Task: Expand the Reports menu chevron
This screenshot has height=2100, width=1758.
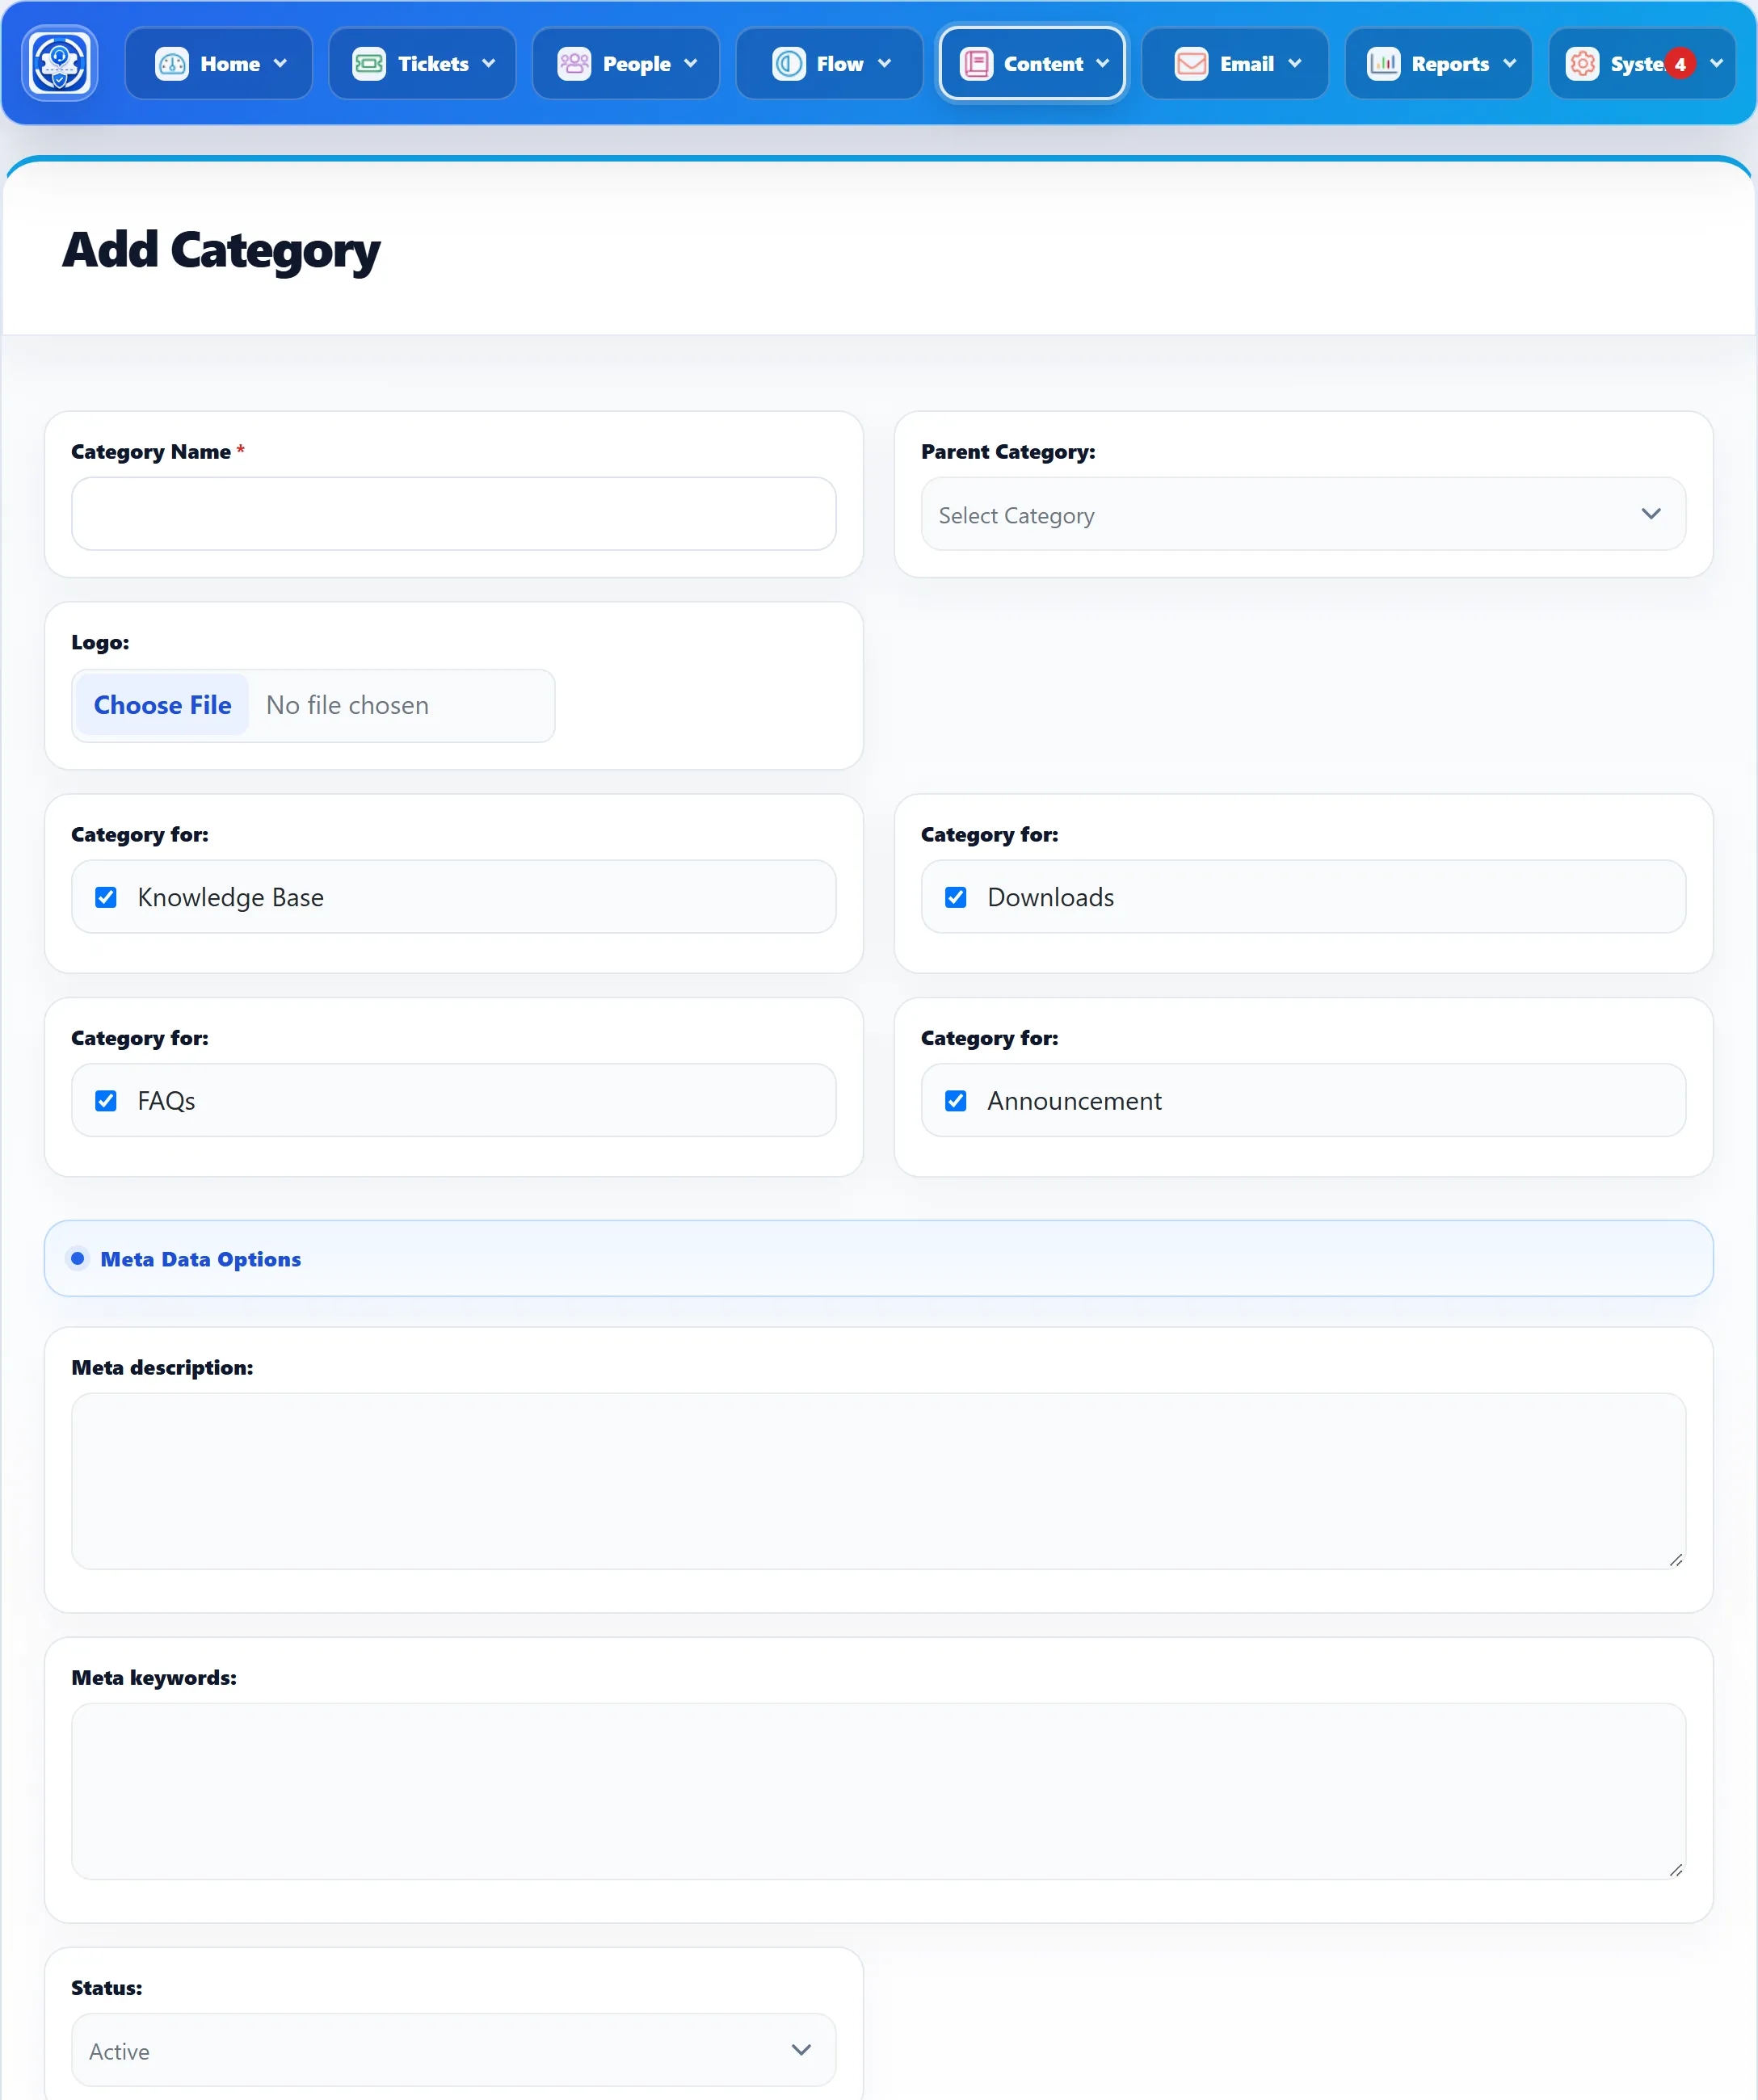Action: [1509, 64]
